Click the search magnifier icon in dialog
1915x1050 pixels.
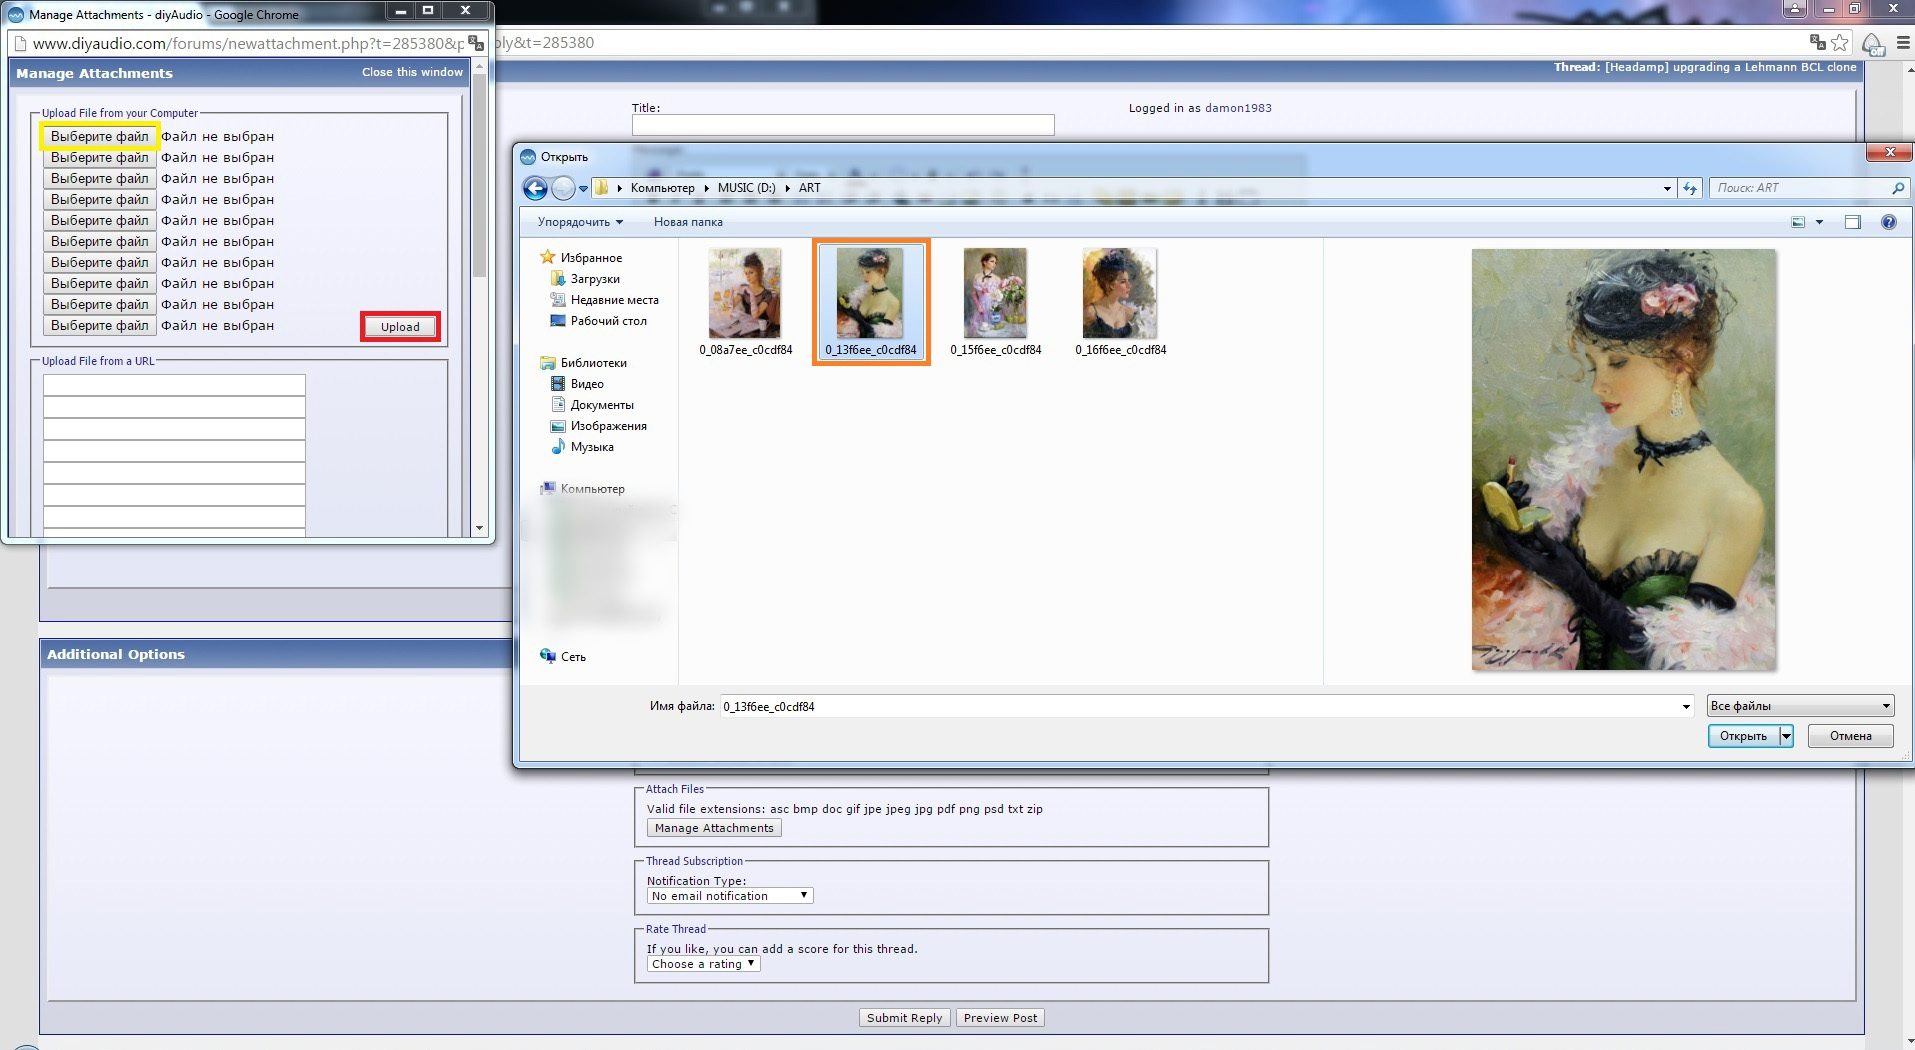click(1898, 188)
